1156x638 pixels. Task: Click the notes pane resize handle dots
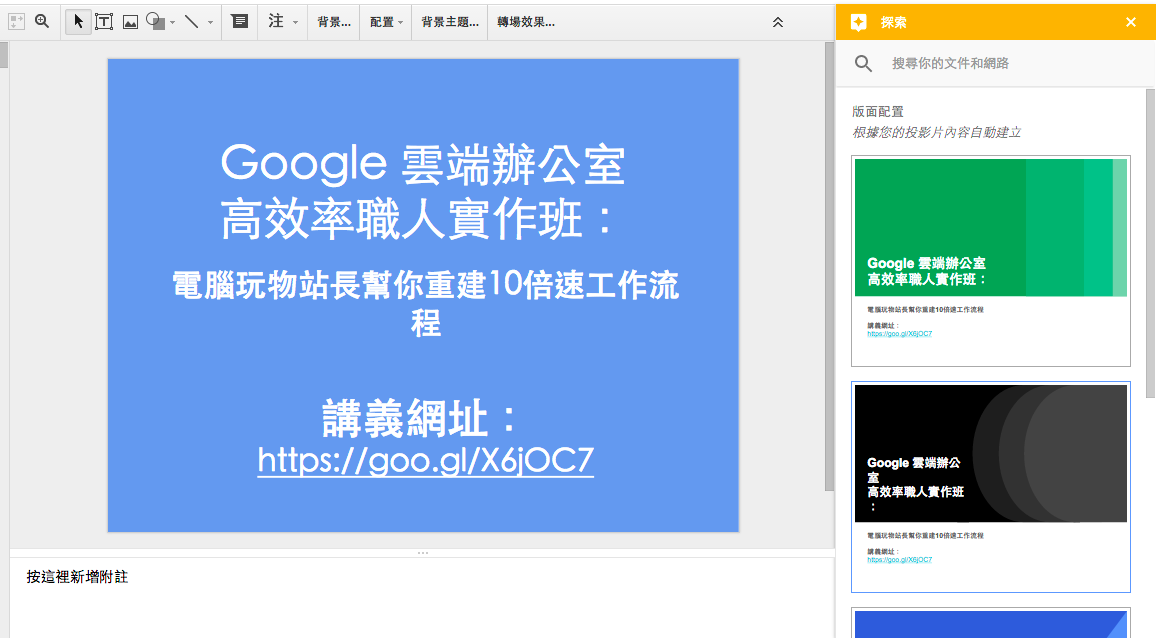pos(422,552)
